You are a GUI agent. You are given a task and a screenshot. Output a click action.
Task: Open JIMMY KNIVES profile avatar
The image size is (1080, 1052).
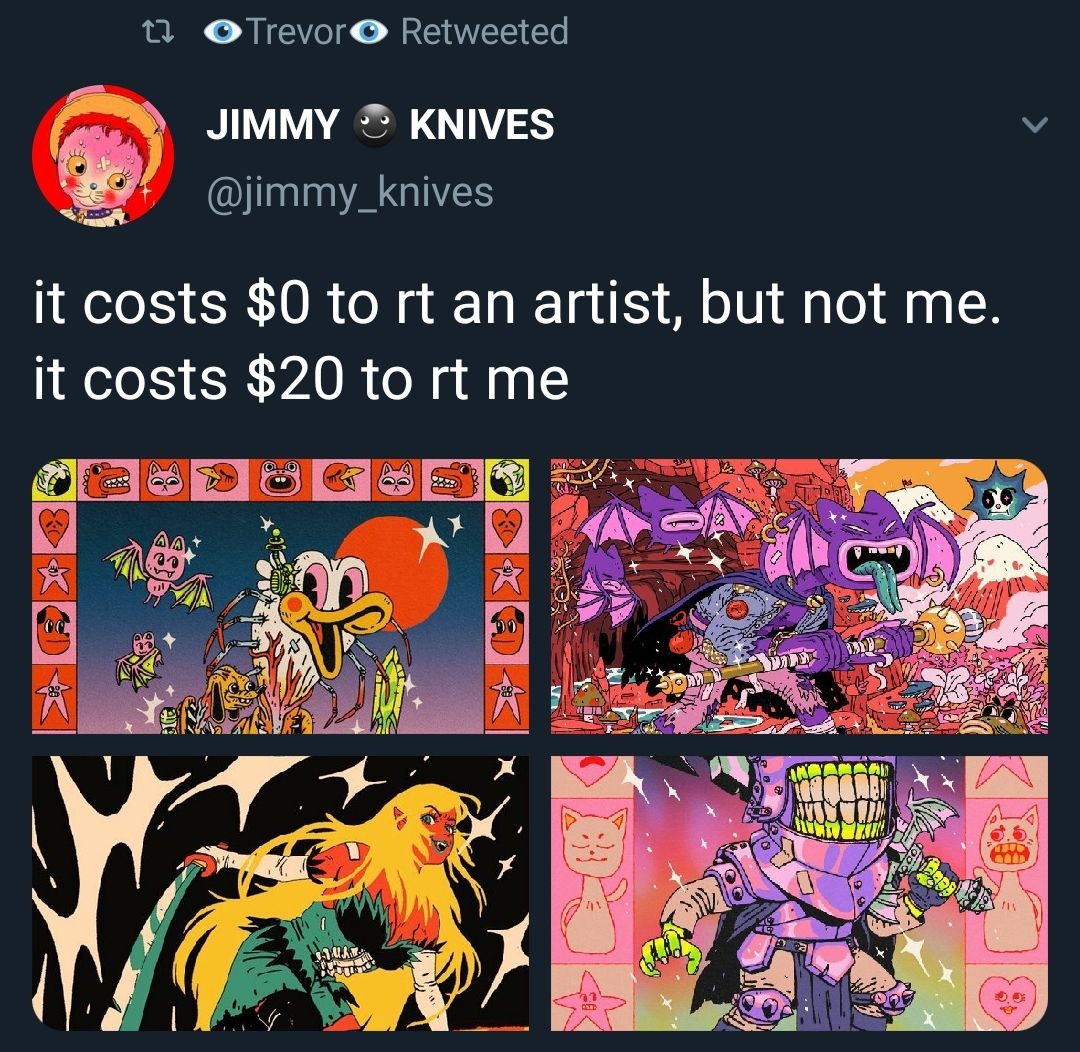[103, 156]
